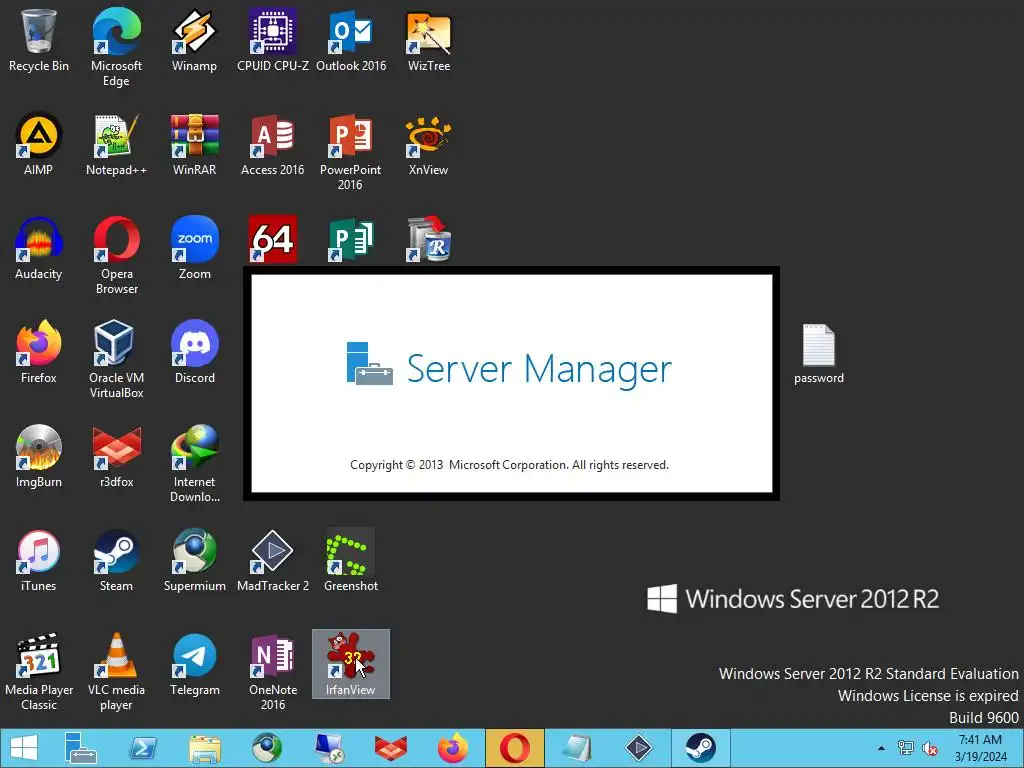Launch PowerShell from the taskbar
The width and height of the screenshot is (1024, 768).
click(x=143, y=748)
